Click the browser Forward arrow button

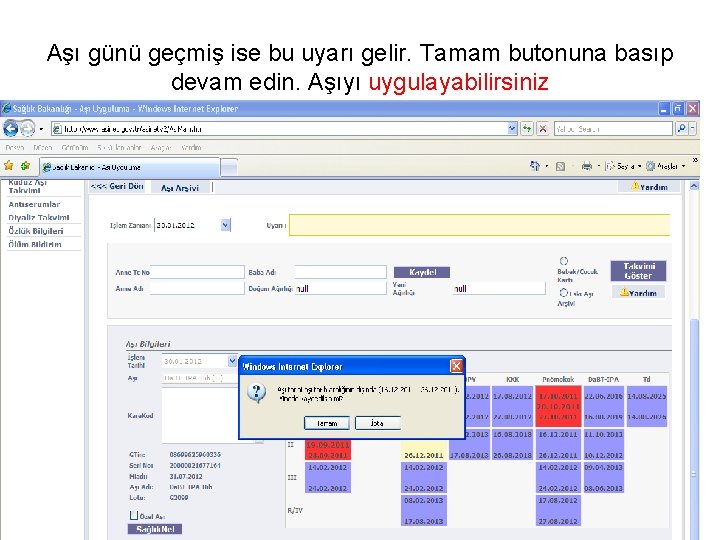[x=28, y=128]
